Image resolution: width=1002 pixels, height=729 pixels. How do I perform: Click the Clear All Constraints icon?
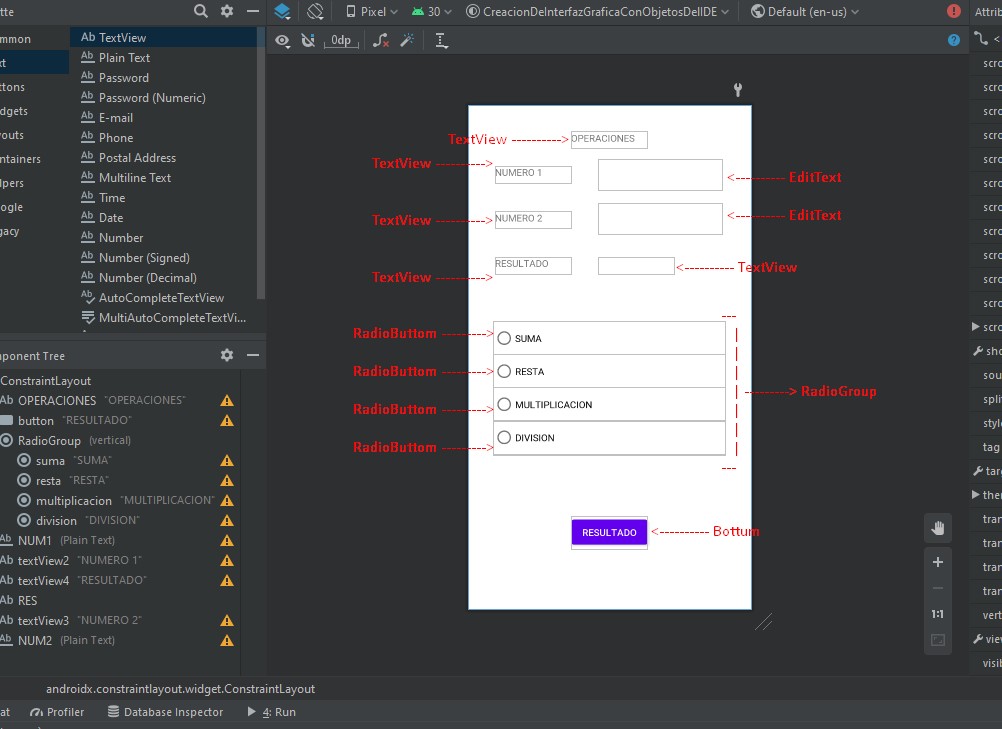click(x=379, y=40)
